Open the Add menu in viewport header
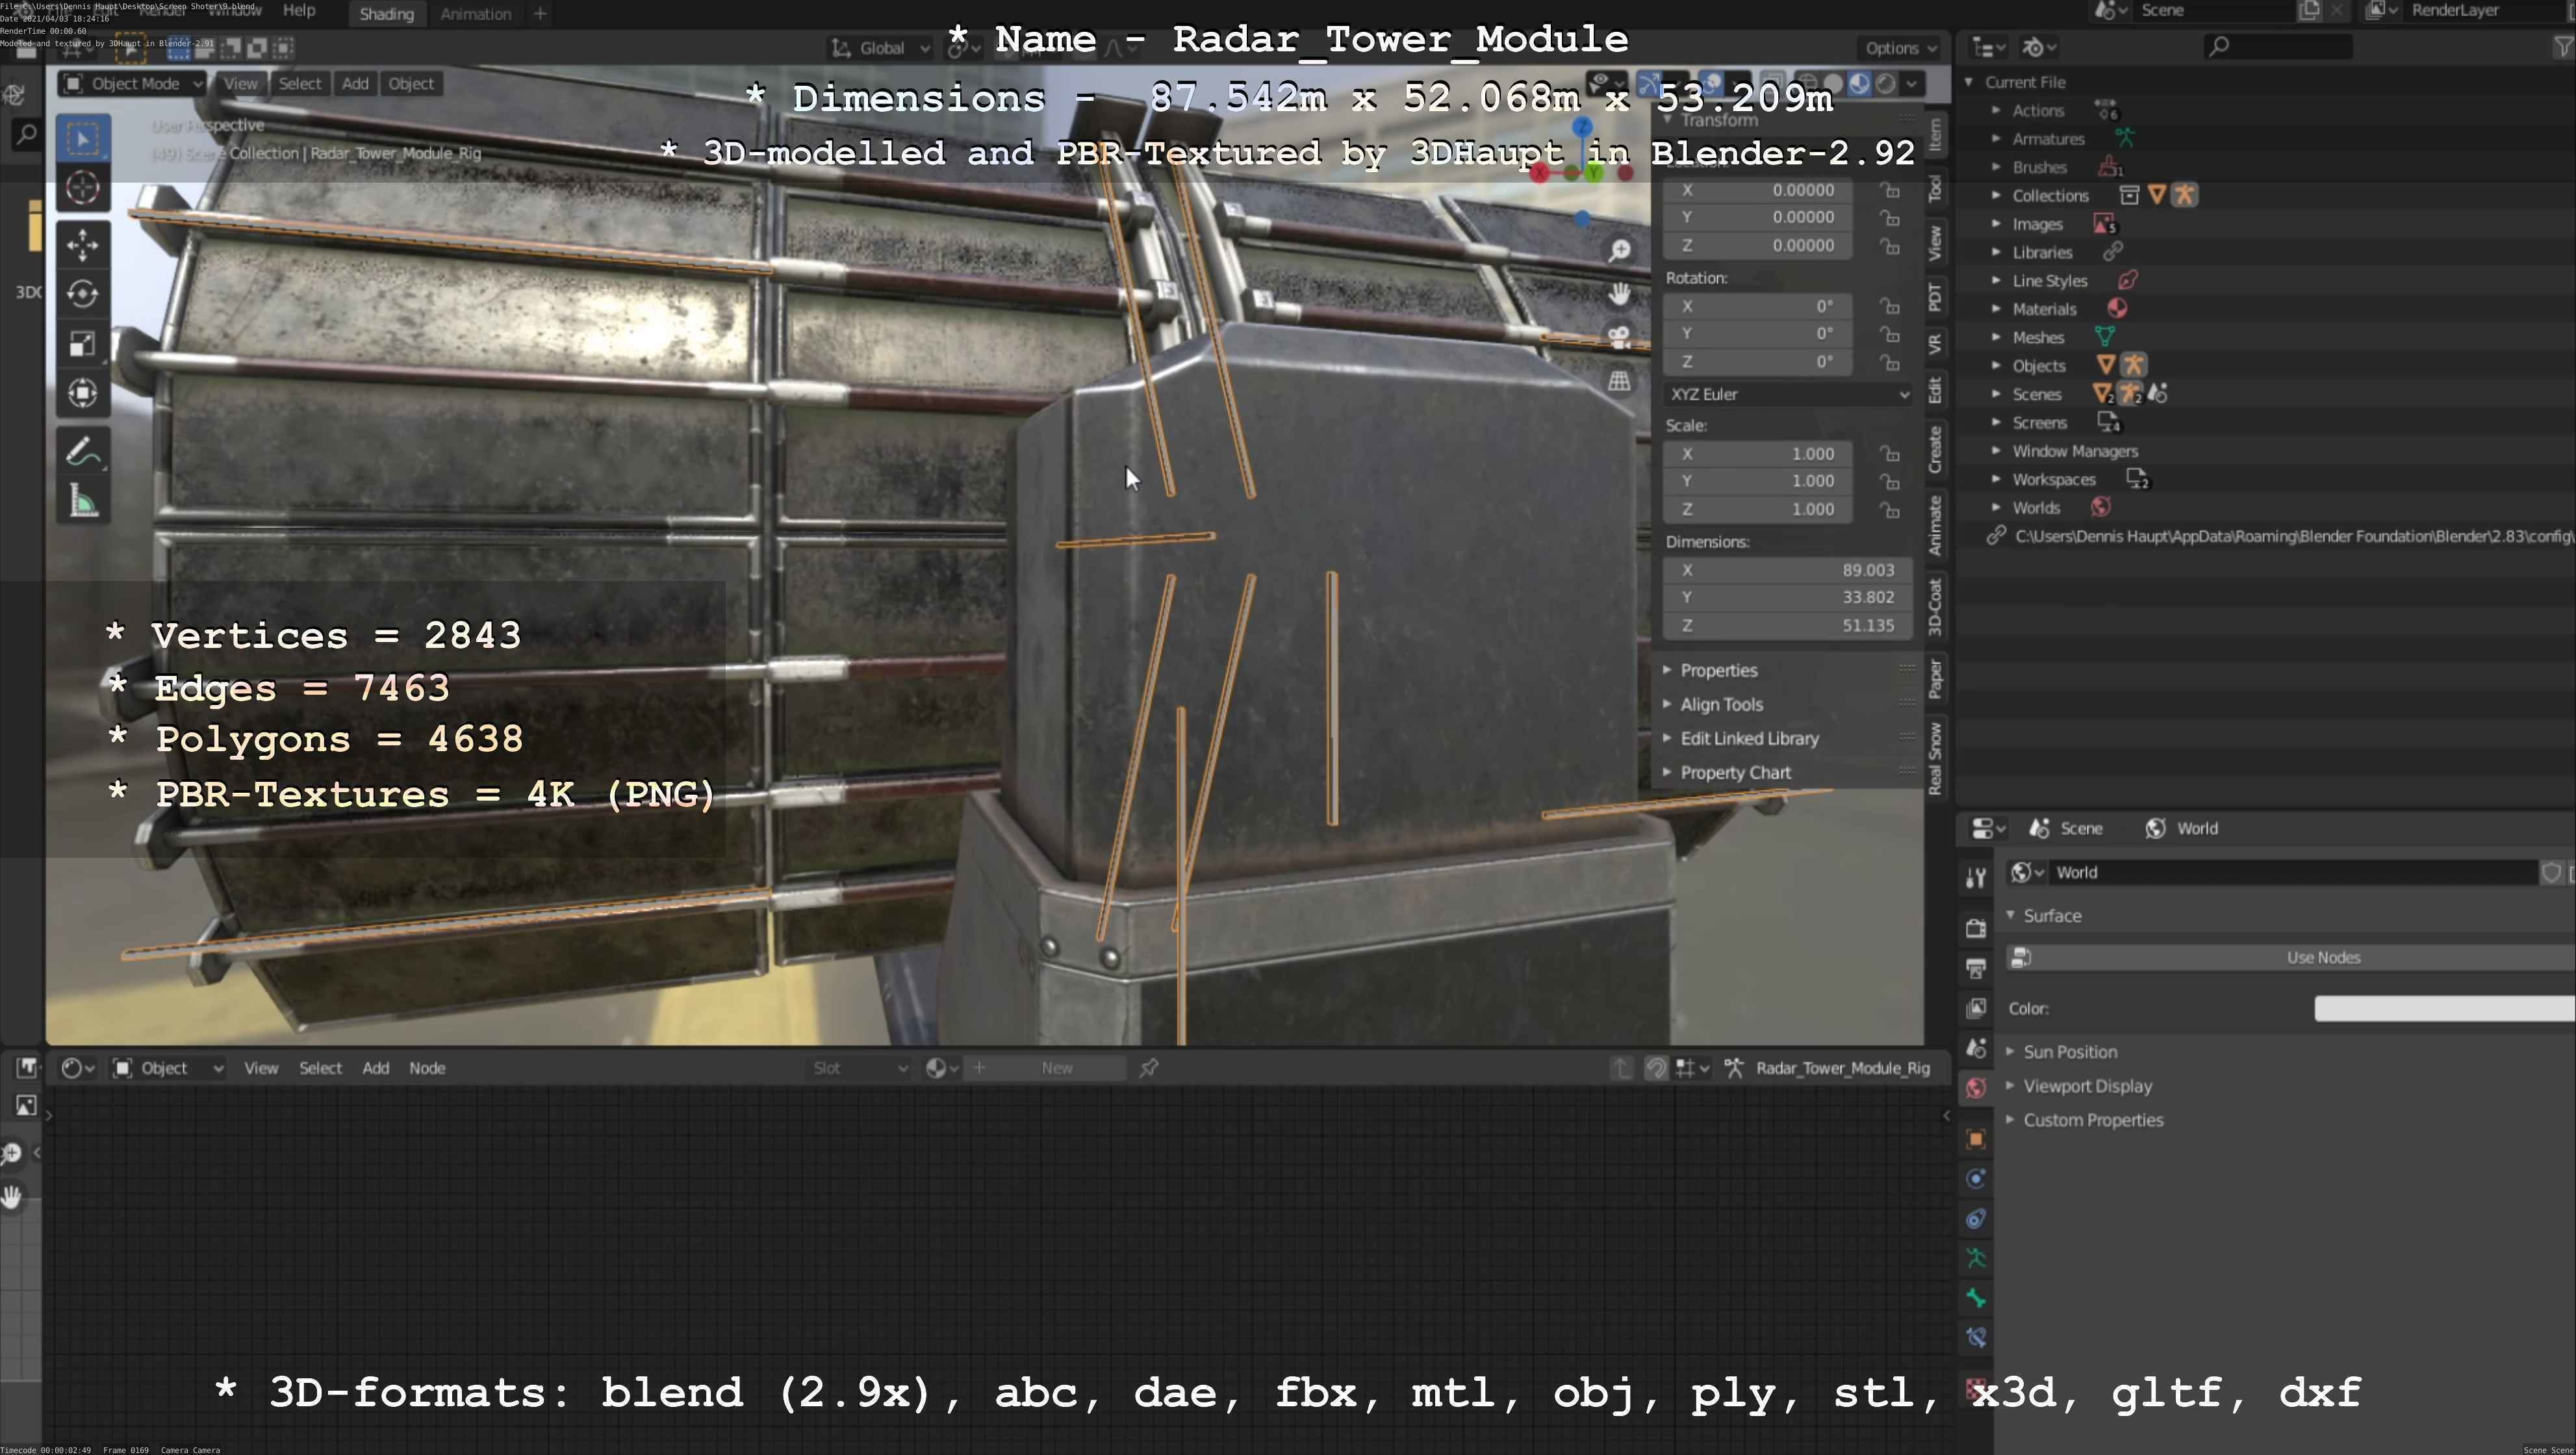Image resolution: width=2576 pixels, height=1455 pixels. coord(355,83)
